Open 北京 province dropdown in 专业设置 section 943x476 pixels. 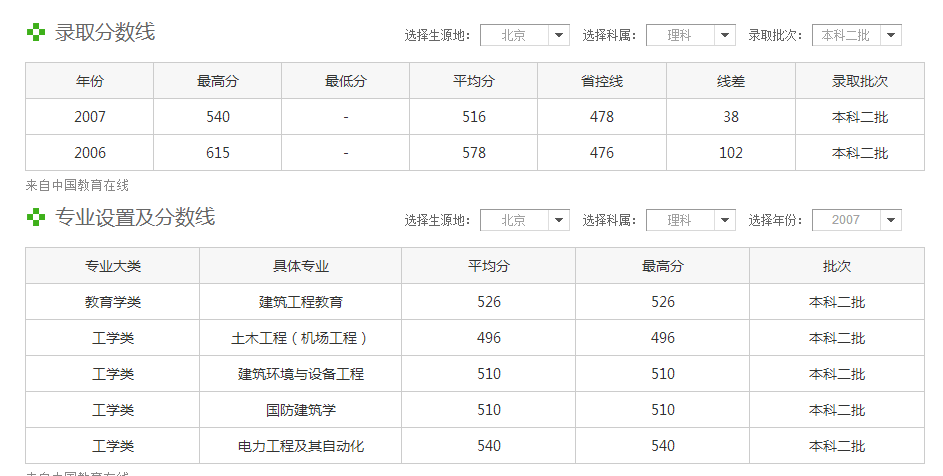pyautogui.click(x=524, y=220)
